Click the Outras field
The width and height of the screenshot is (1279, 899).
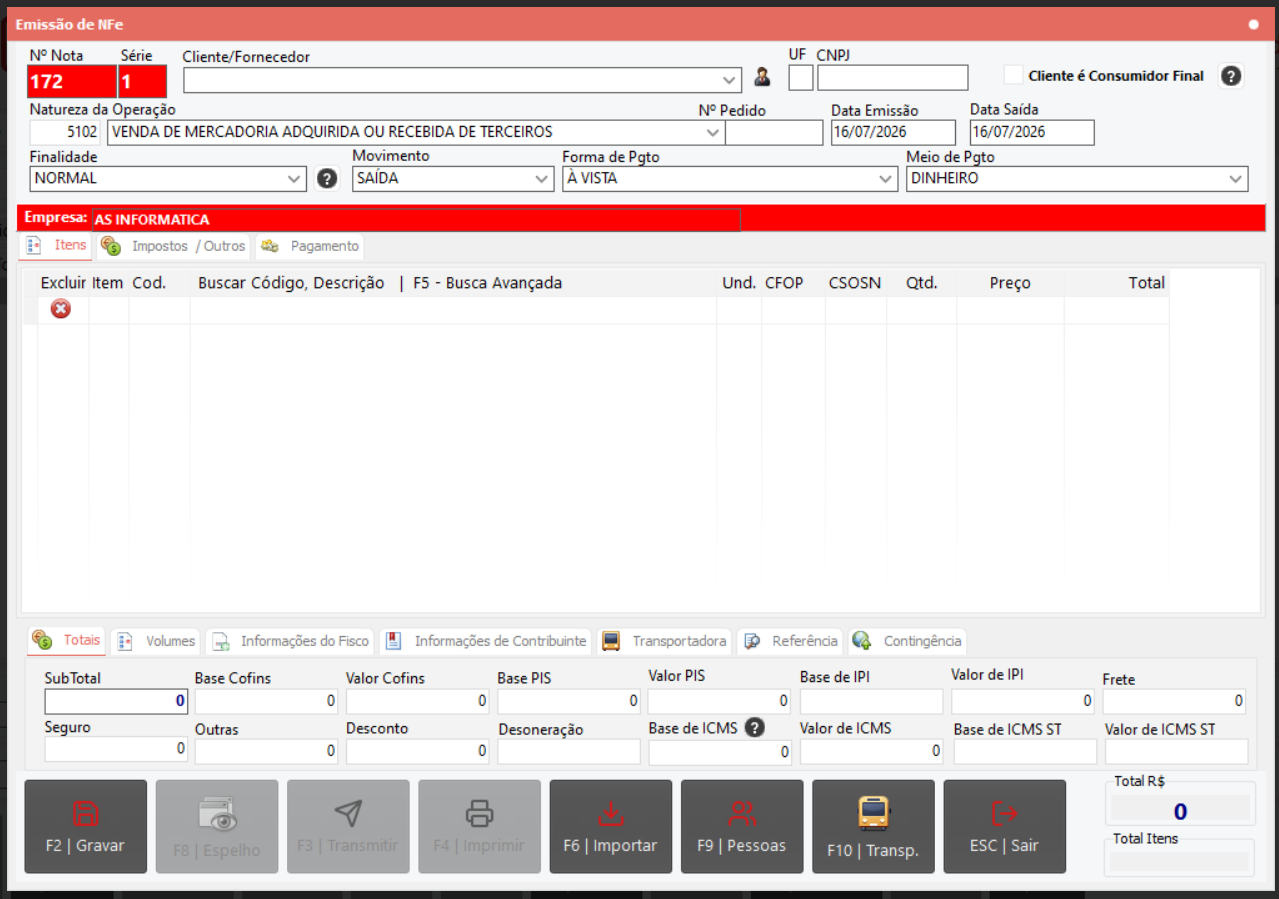[267, 751]
